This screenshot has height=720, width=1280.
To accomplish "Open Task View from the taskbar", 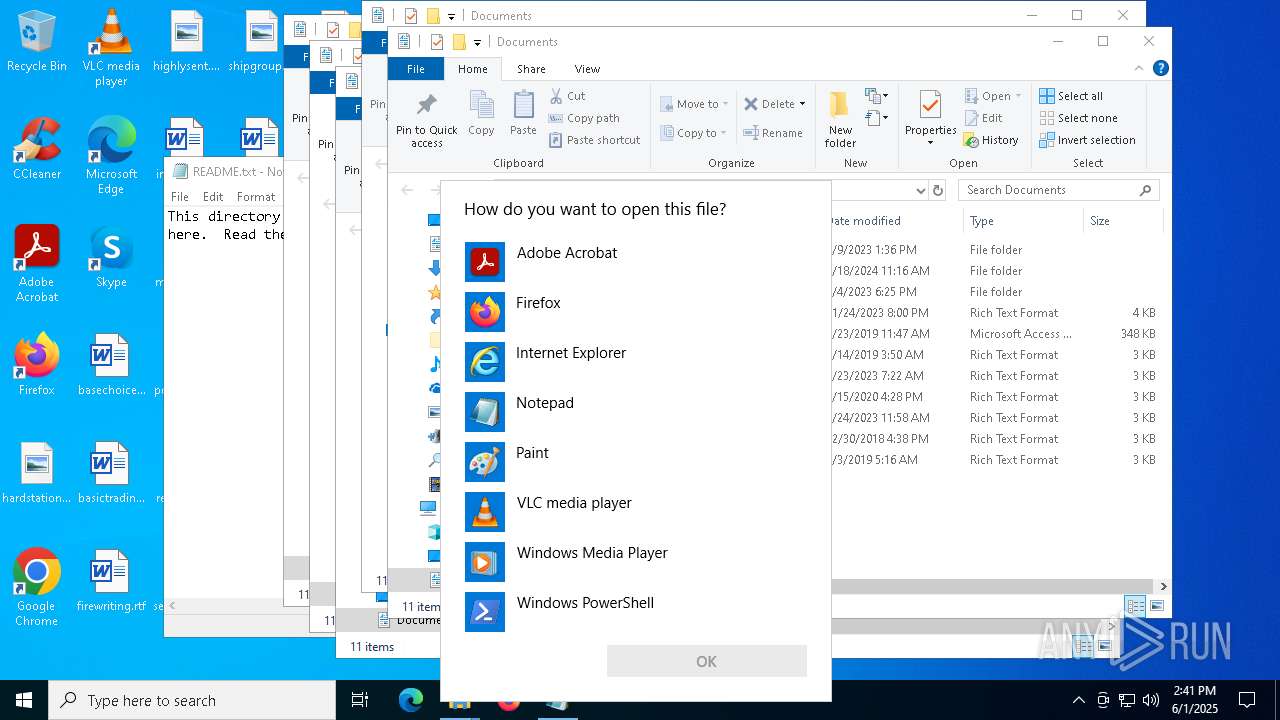I will tap(360, 700).
